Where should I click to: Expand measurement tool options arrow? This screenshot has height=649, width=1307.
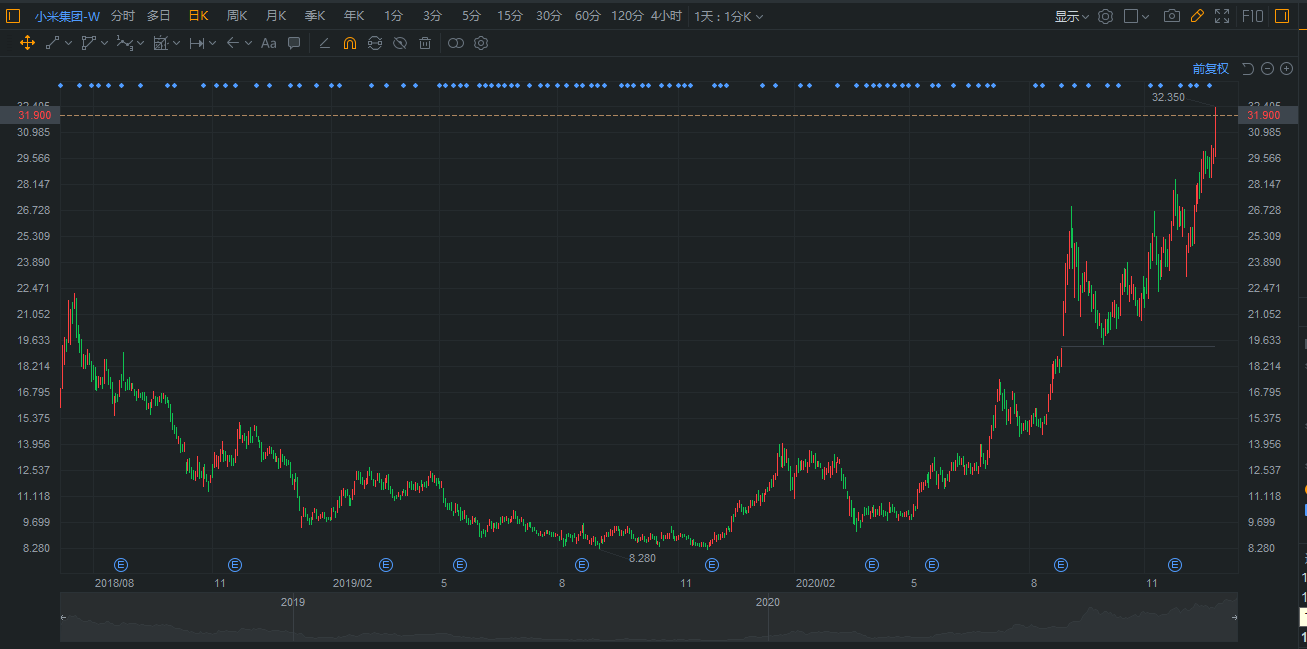tap(176, 43)
